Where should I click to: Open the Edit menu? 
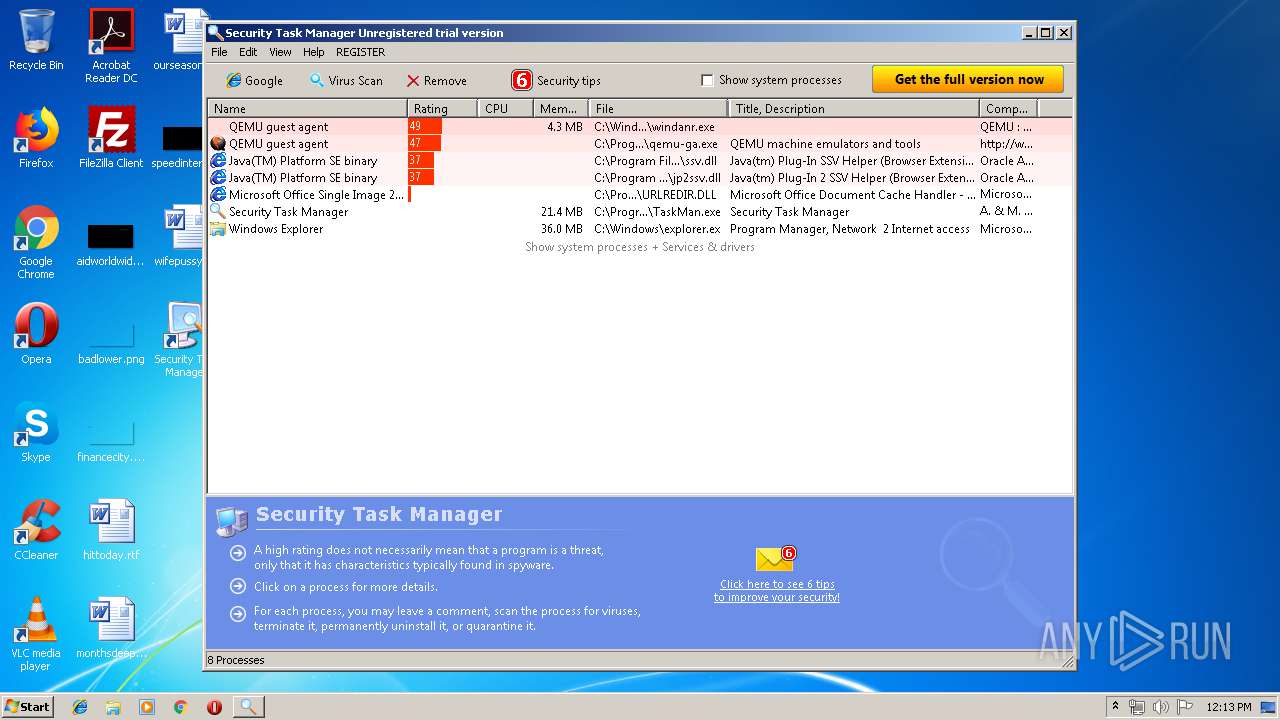(248, 52)
